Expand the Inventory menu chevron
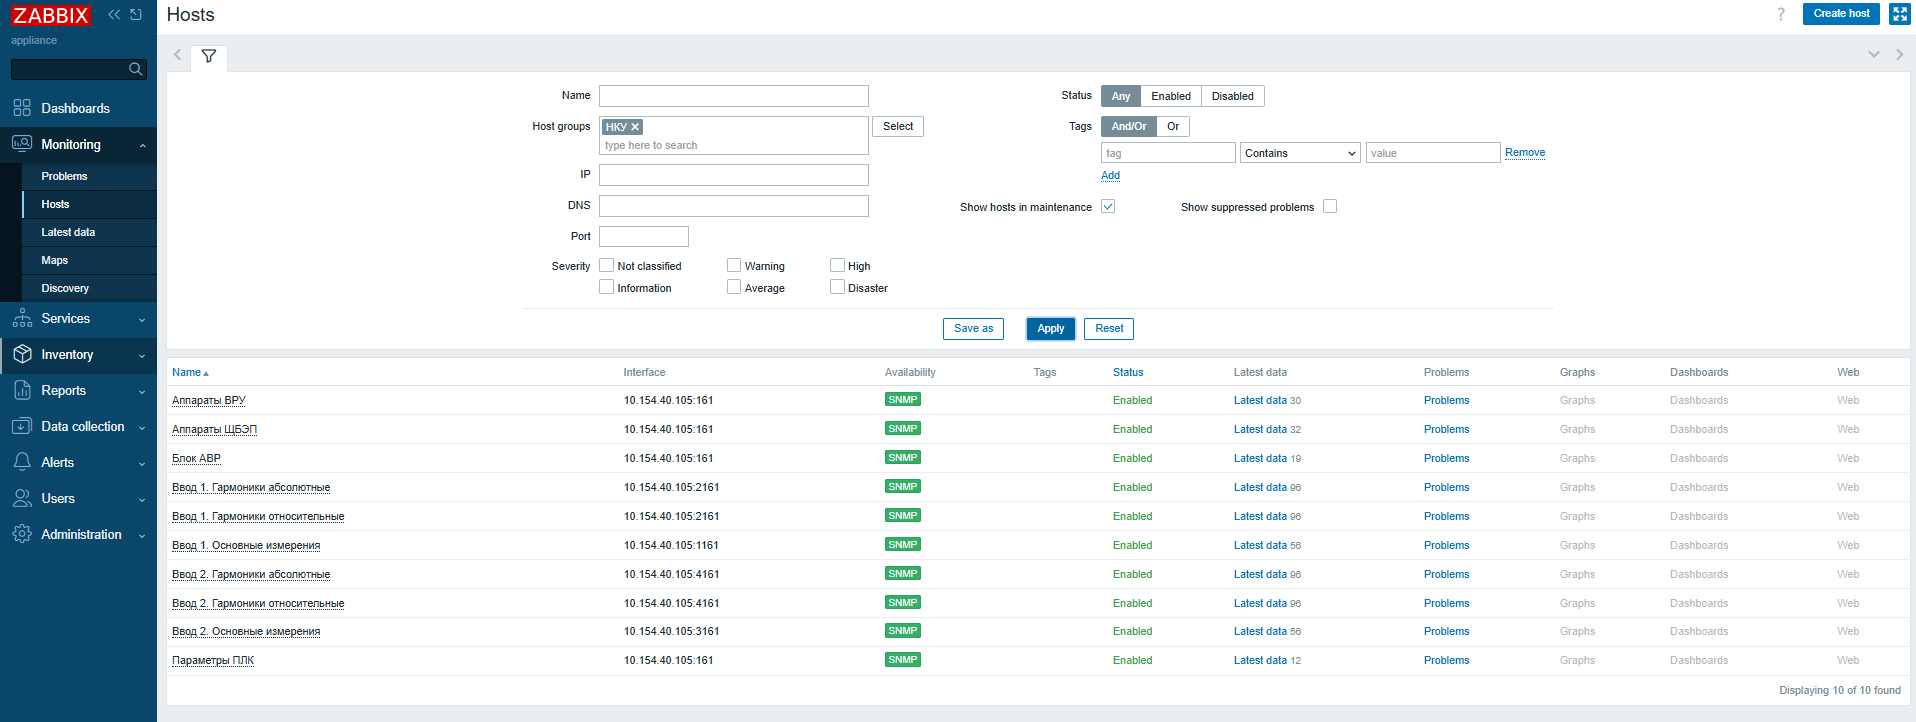This screenshot has width=1916, height=722. coord(142,356)
